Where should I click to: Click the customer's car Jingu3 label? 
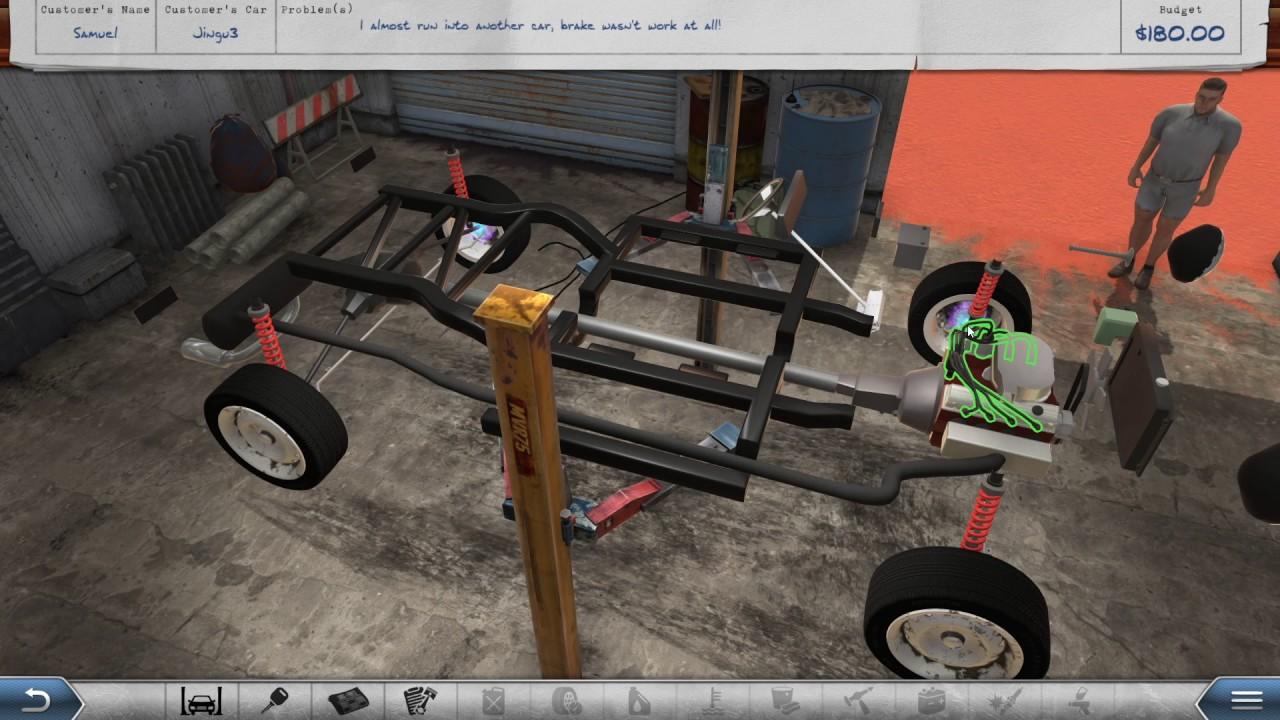tap(215, 33)
